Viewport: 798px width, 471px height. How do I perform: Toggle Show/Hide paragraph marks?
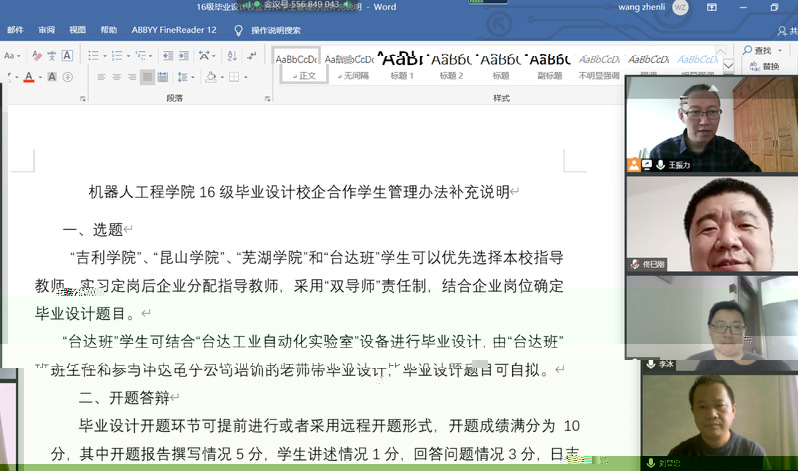click(x=251, y=56)
